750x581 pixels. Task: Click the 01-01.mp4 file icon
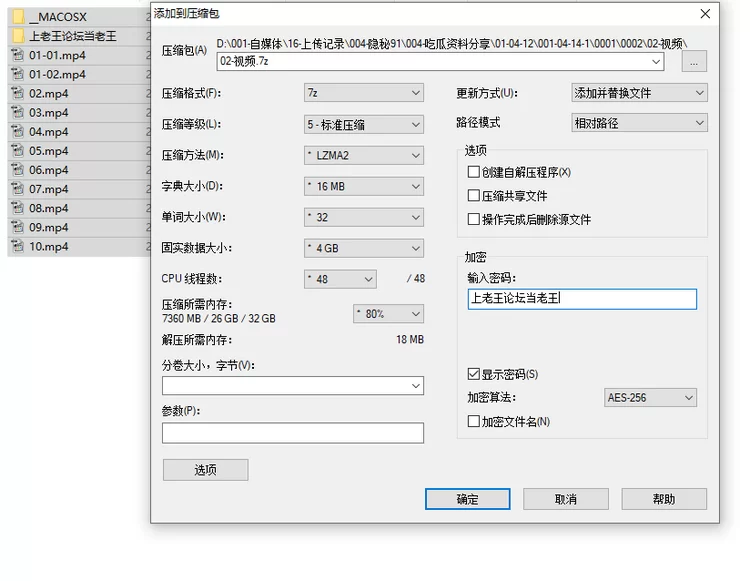pyautogui.click(x=18, y=55)
